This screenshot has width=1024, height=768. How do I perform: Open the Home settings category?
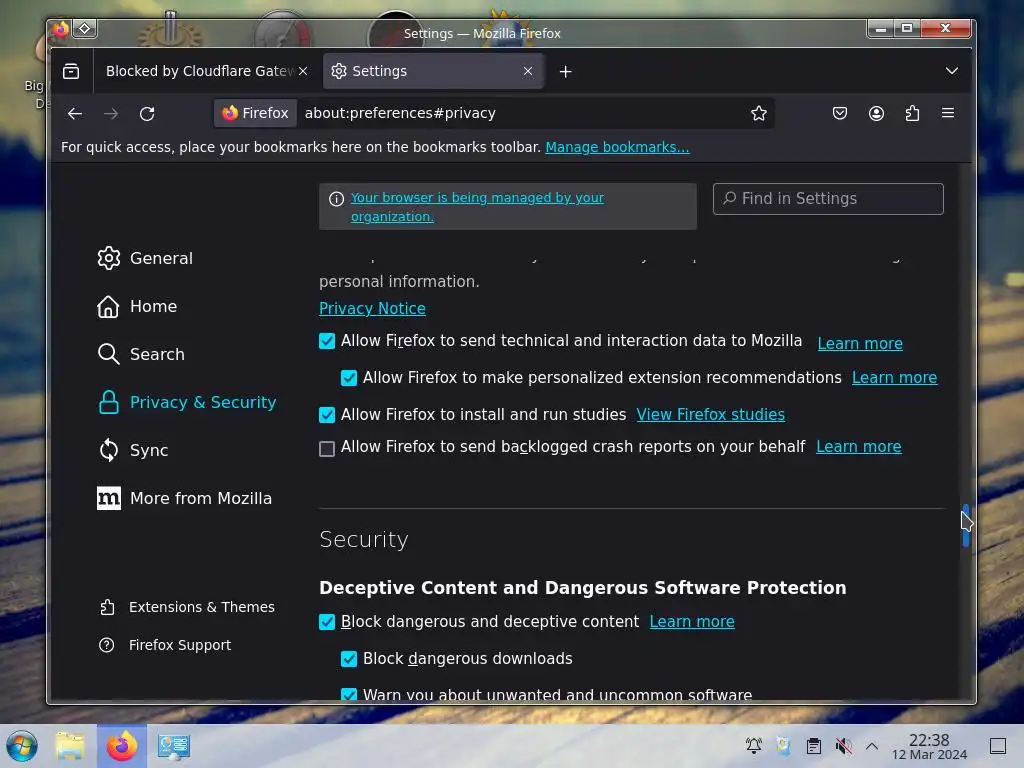137,306
